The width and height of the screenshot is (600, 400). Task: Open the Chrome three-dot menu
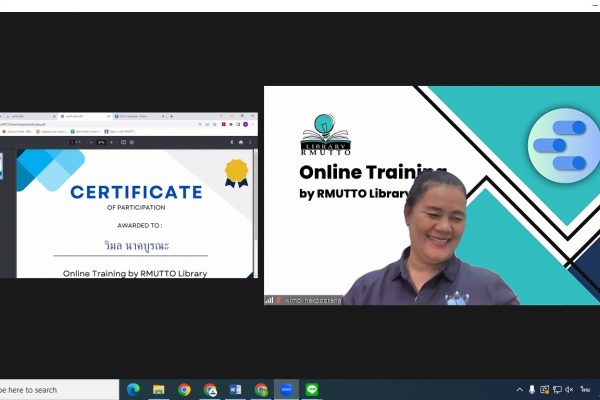tap(253, 124)
